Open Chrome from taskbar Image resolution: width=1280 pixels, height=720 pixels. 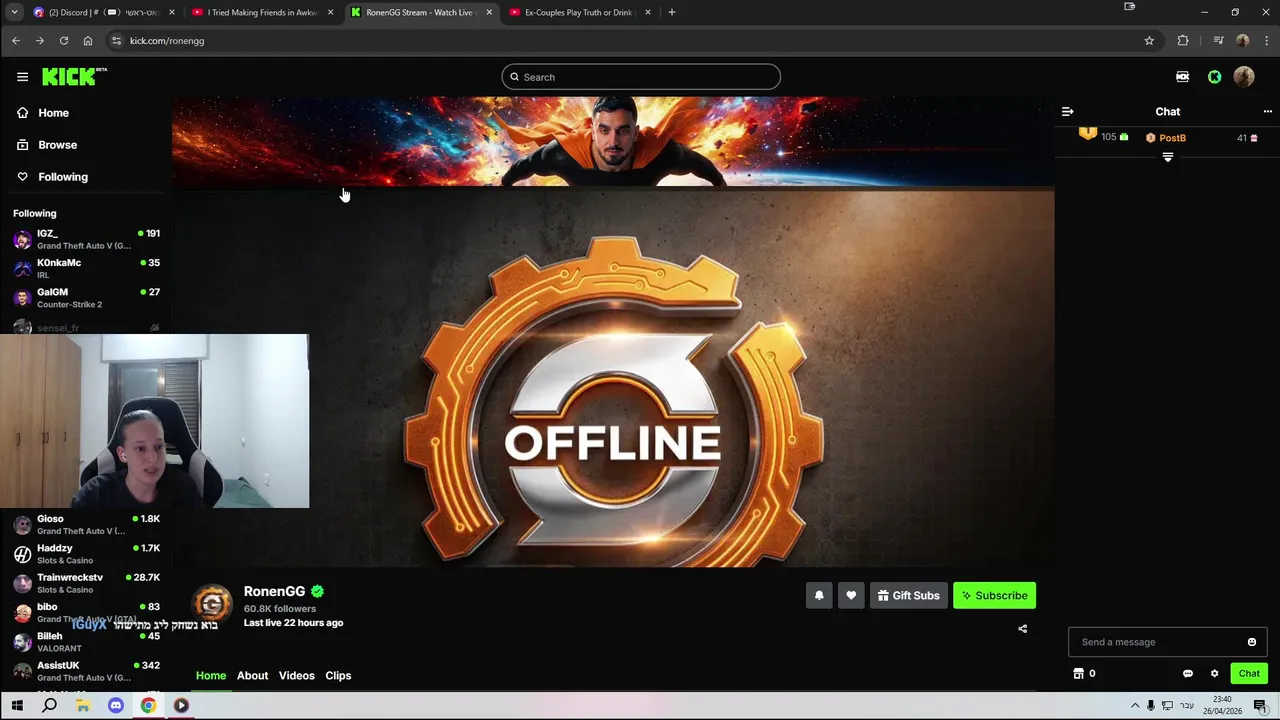148,706
